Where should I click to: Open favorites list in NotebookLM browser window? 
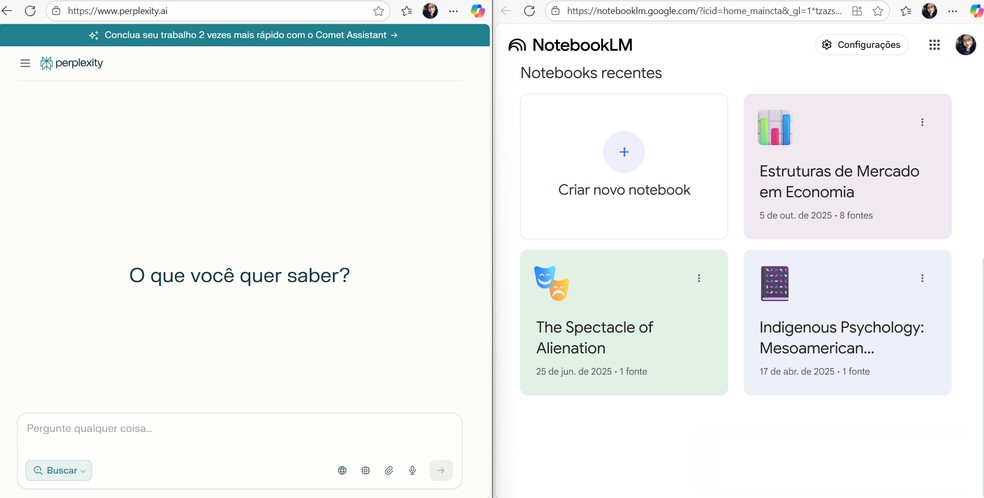[x=906, y=11]
